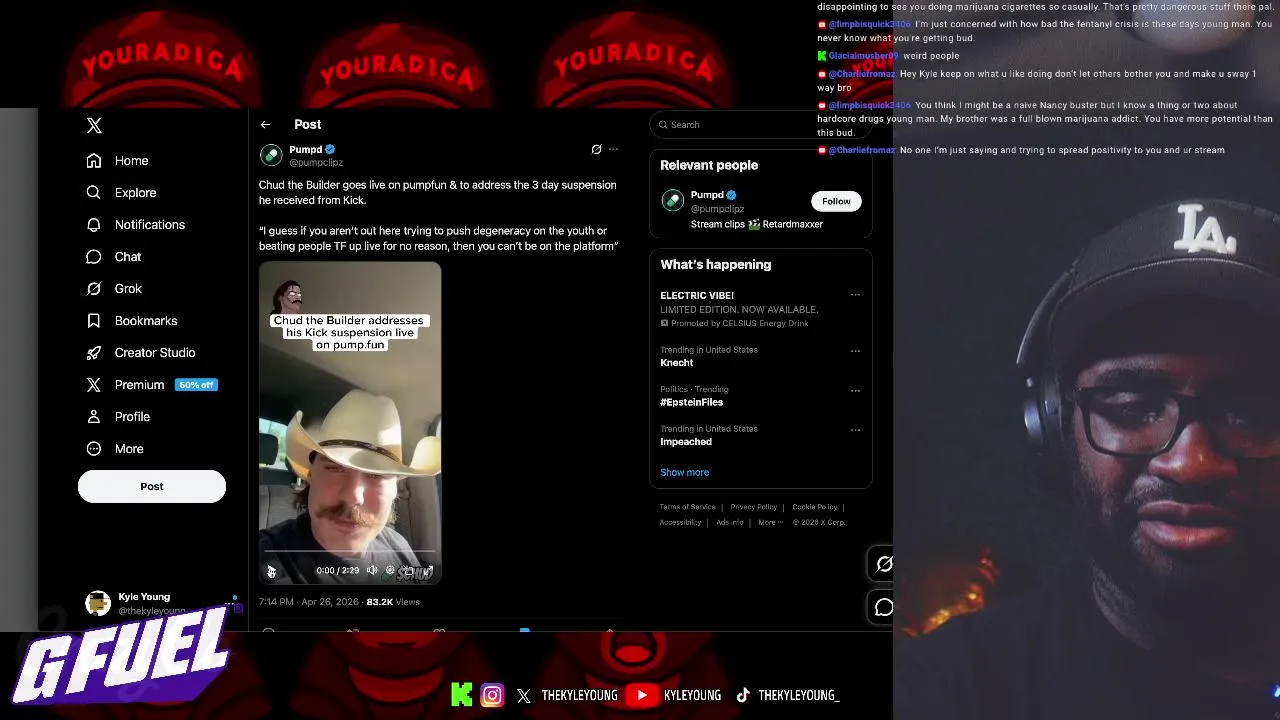Click the 50% off Premium badge

196,385
